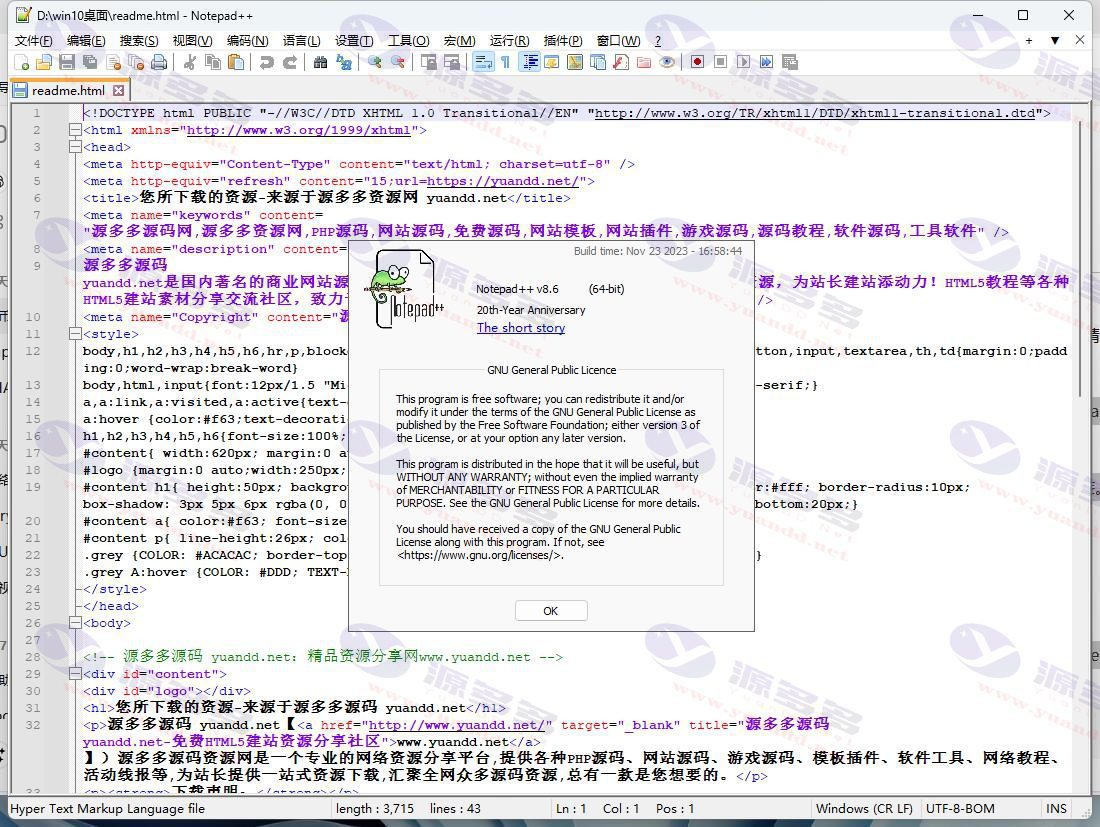Click the Paste clipboard icon
The width and height of the screenshot is (1100, 827).
[x=236, y=62]
